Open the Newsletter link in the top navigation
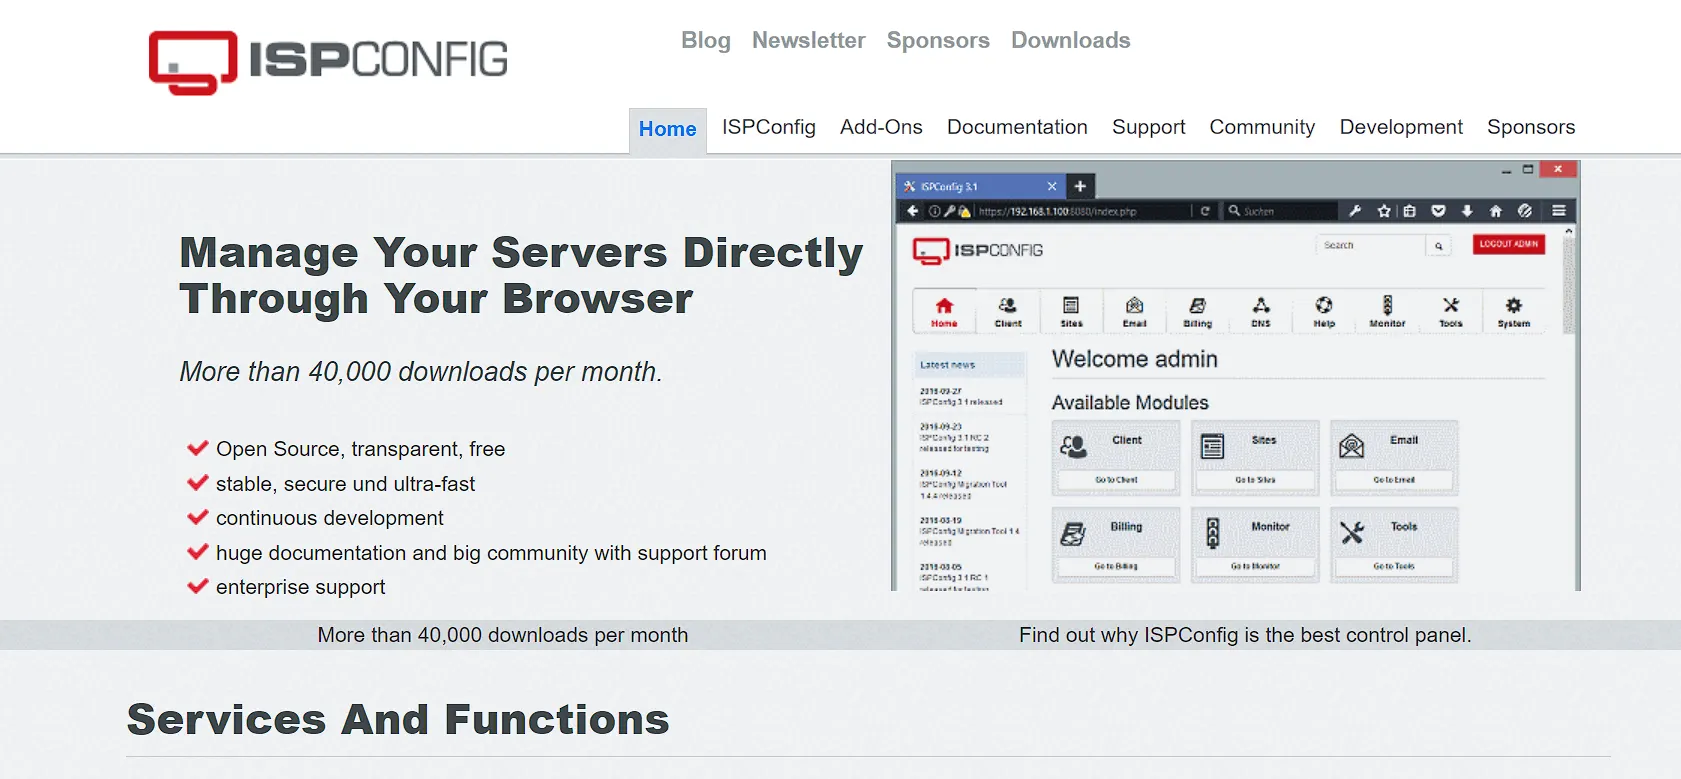The image size is (1681, 779). pos(808,40)
